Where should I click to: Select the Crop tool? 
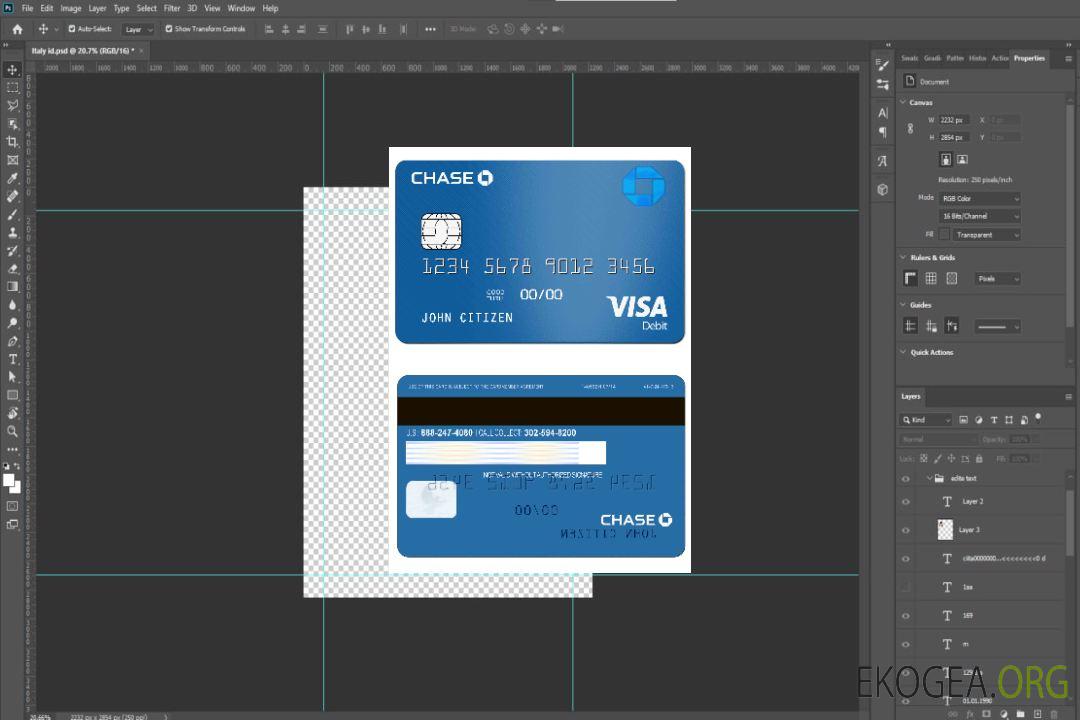[12, 142]
